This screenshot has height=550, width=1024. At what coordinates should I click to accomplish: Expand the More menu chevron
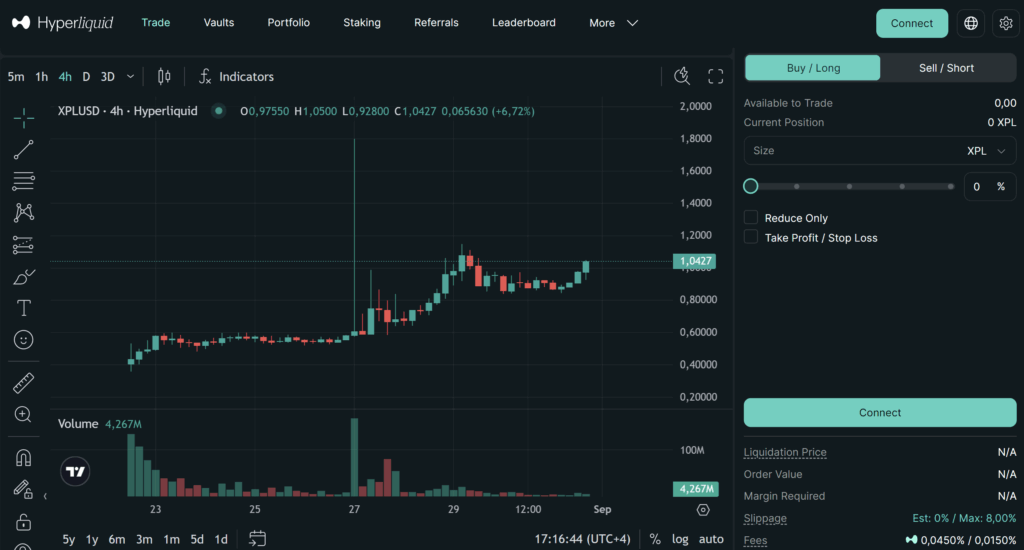pyautogui.click(x=632, y=23)
